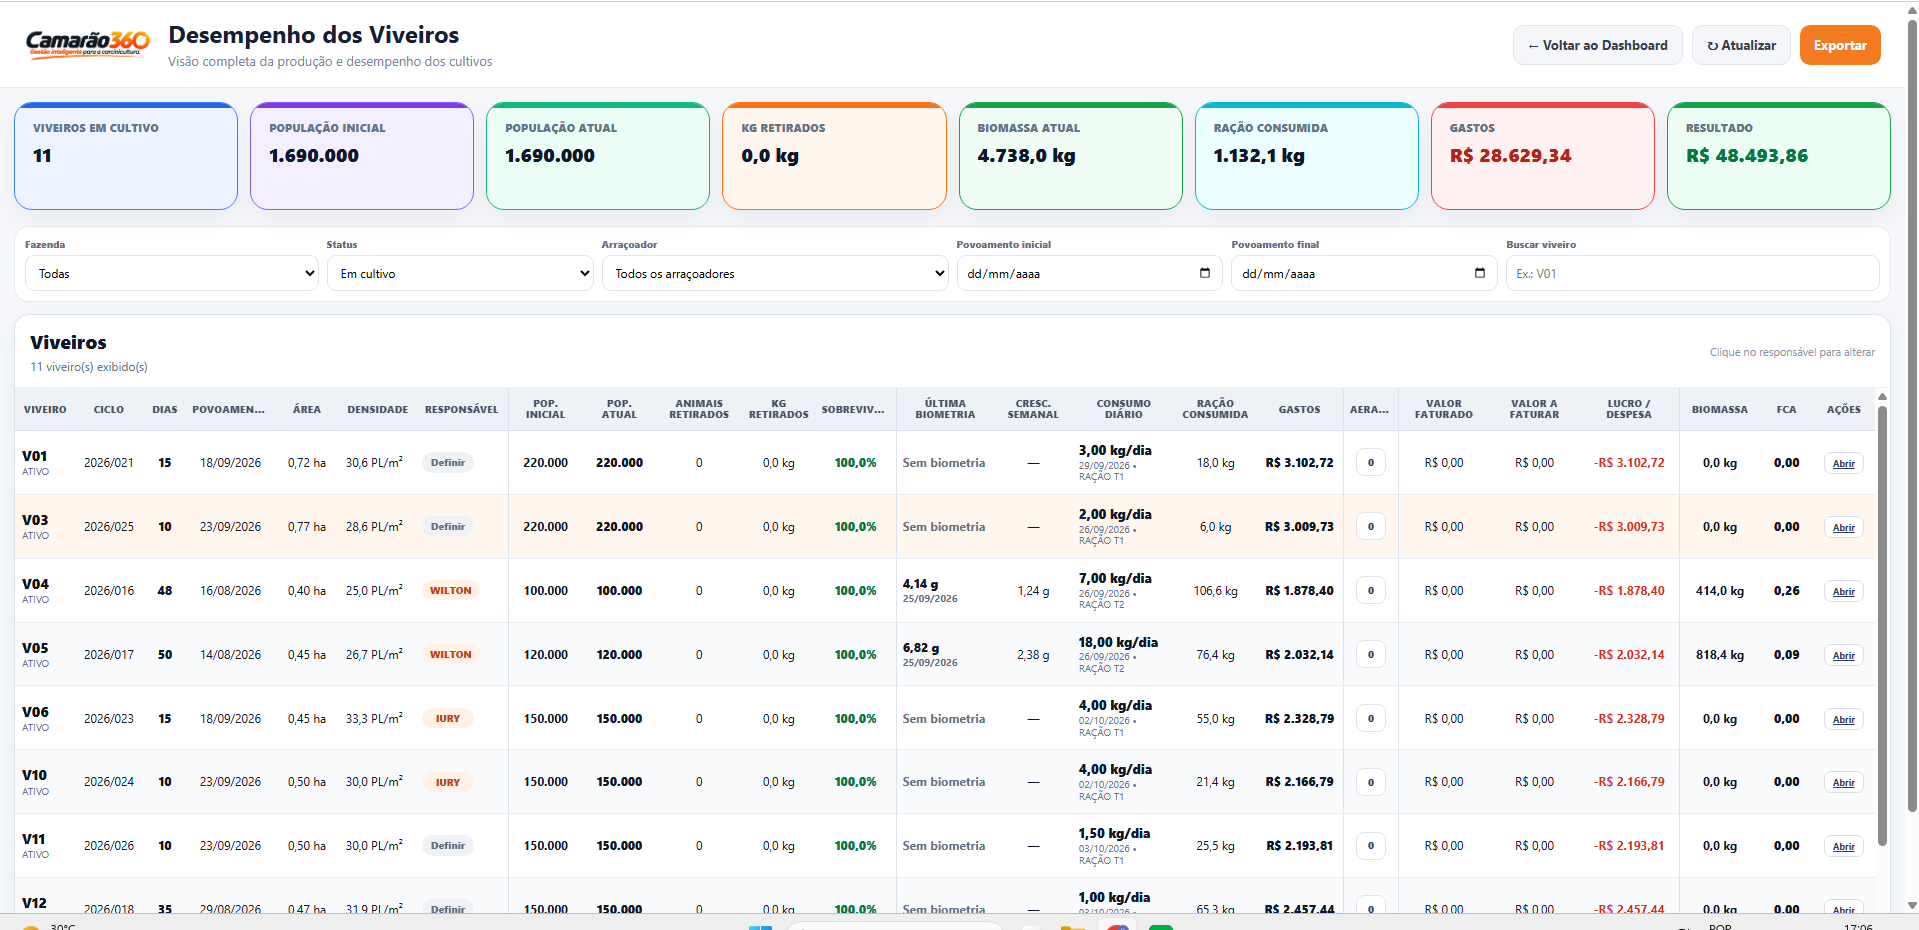Open viveiro V01 with Abrir

tap(1843, 463)
